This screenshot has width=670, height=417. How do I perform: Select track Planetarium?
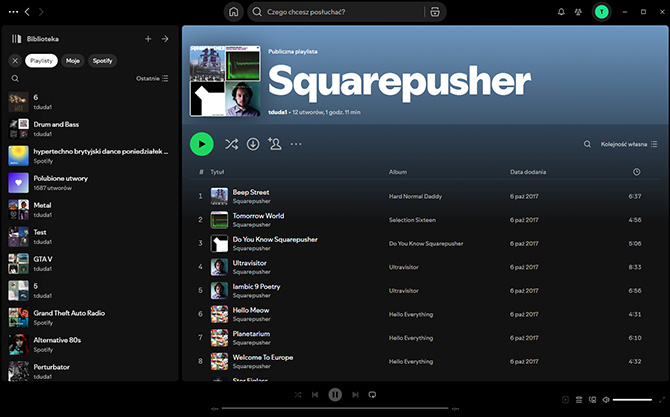[425, 338]
